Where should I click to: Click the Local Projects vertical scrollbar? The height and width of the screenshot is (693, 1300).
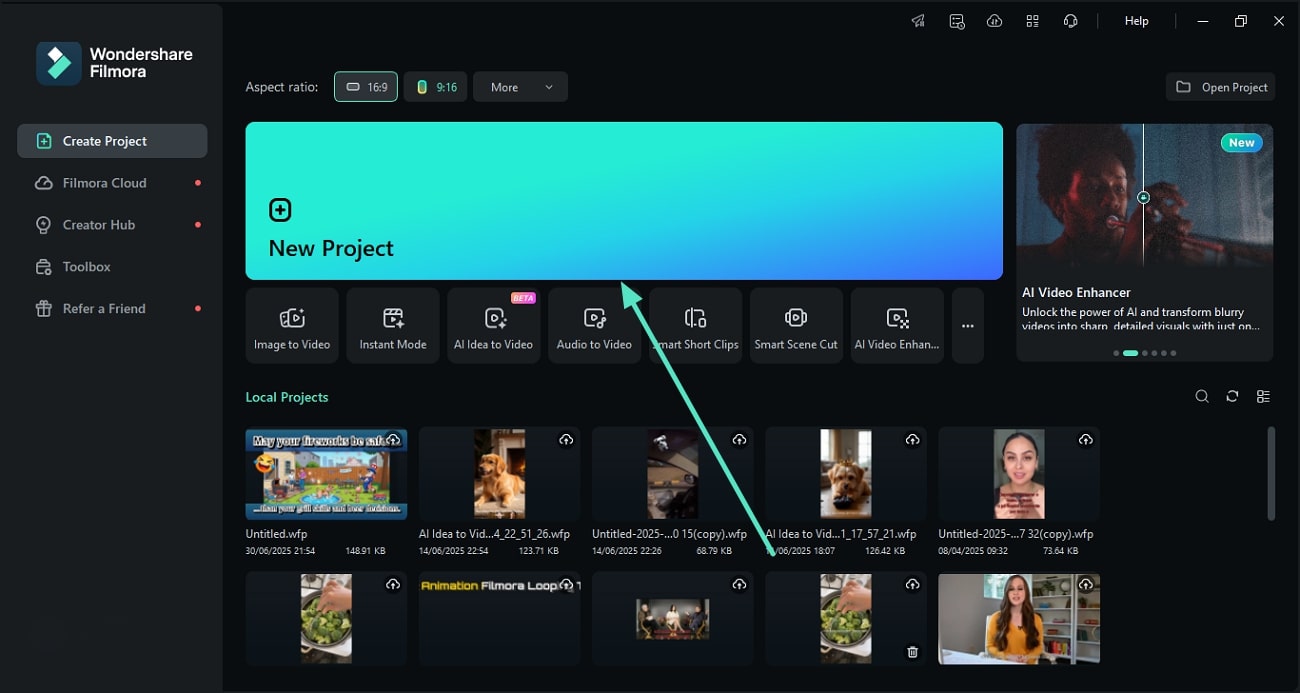[1271, 473]
